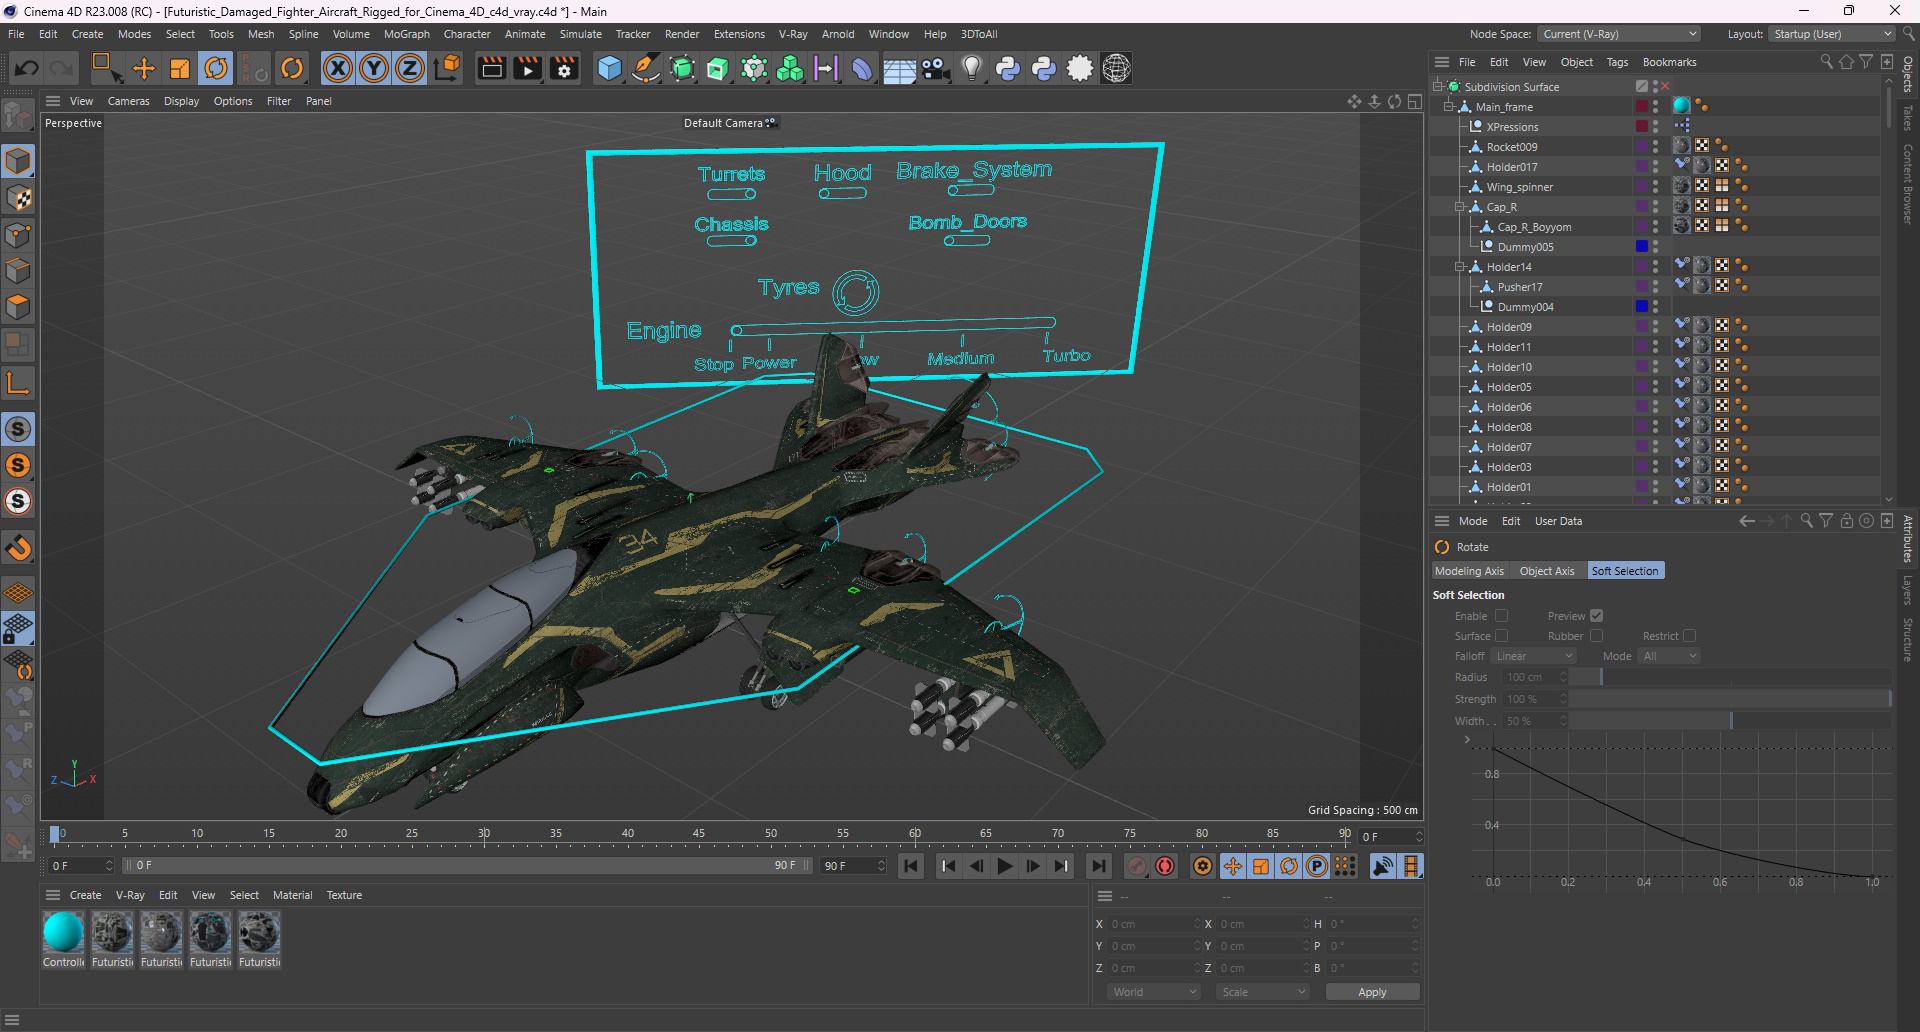This screenshot has height=1032, width=1920.
Task: Toggle Y axis lock
Action: [x=374, y=68]
